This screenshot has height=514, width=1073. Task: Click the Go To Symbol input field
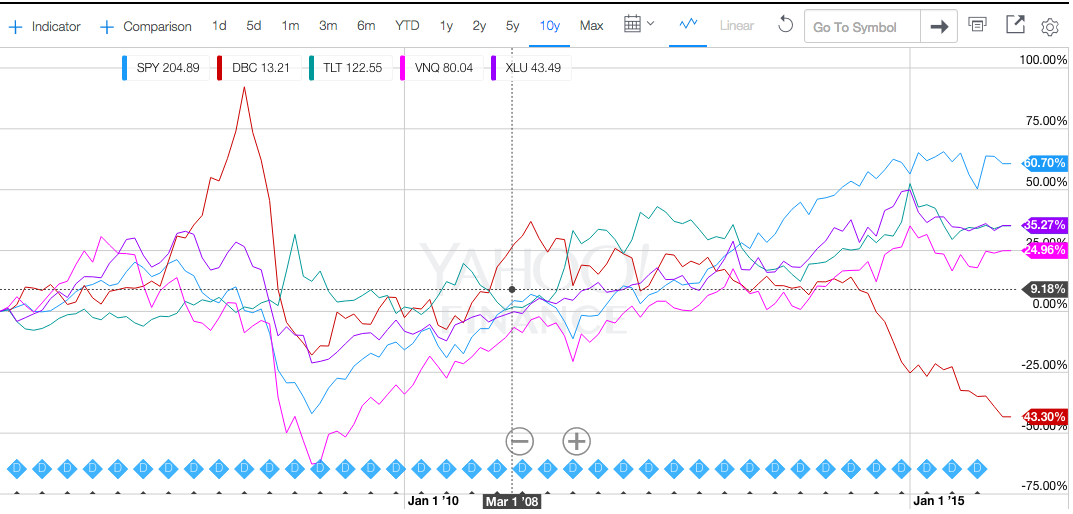862,27
